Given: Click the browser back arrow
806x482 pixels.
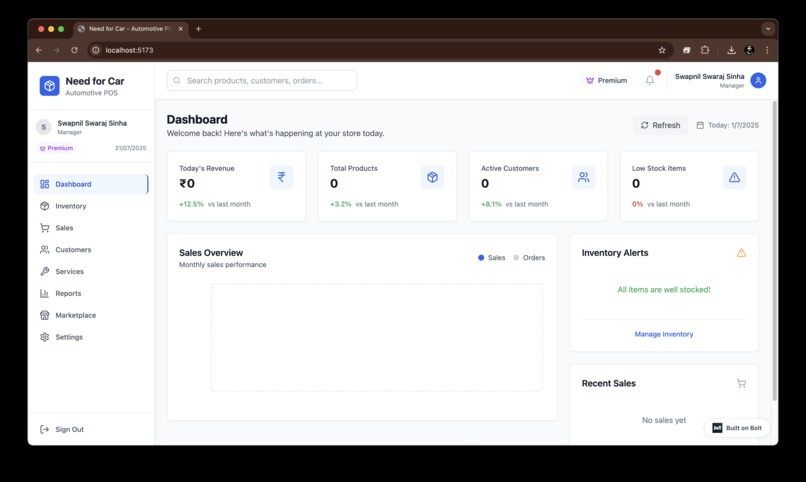Looking at the screenshot, I should (x=39, y=50).
